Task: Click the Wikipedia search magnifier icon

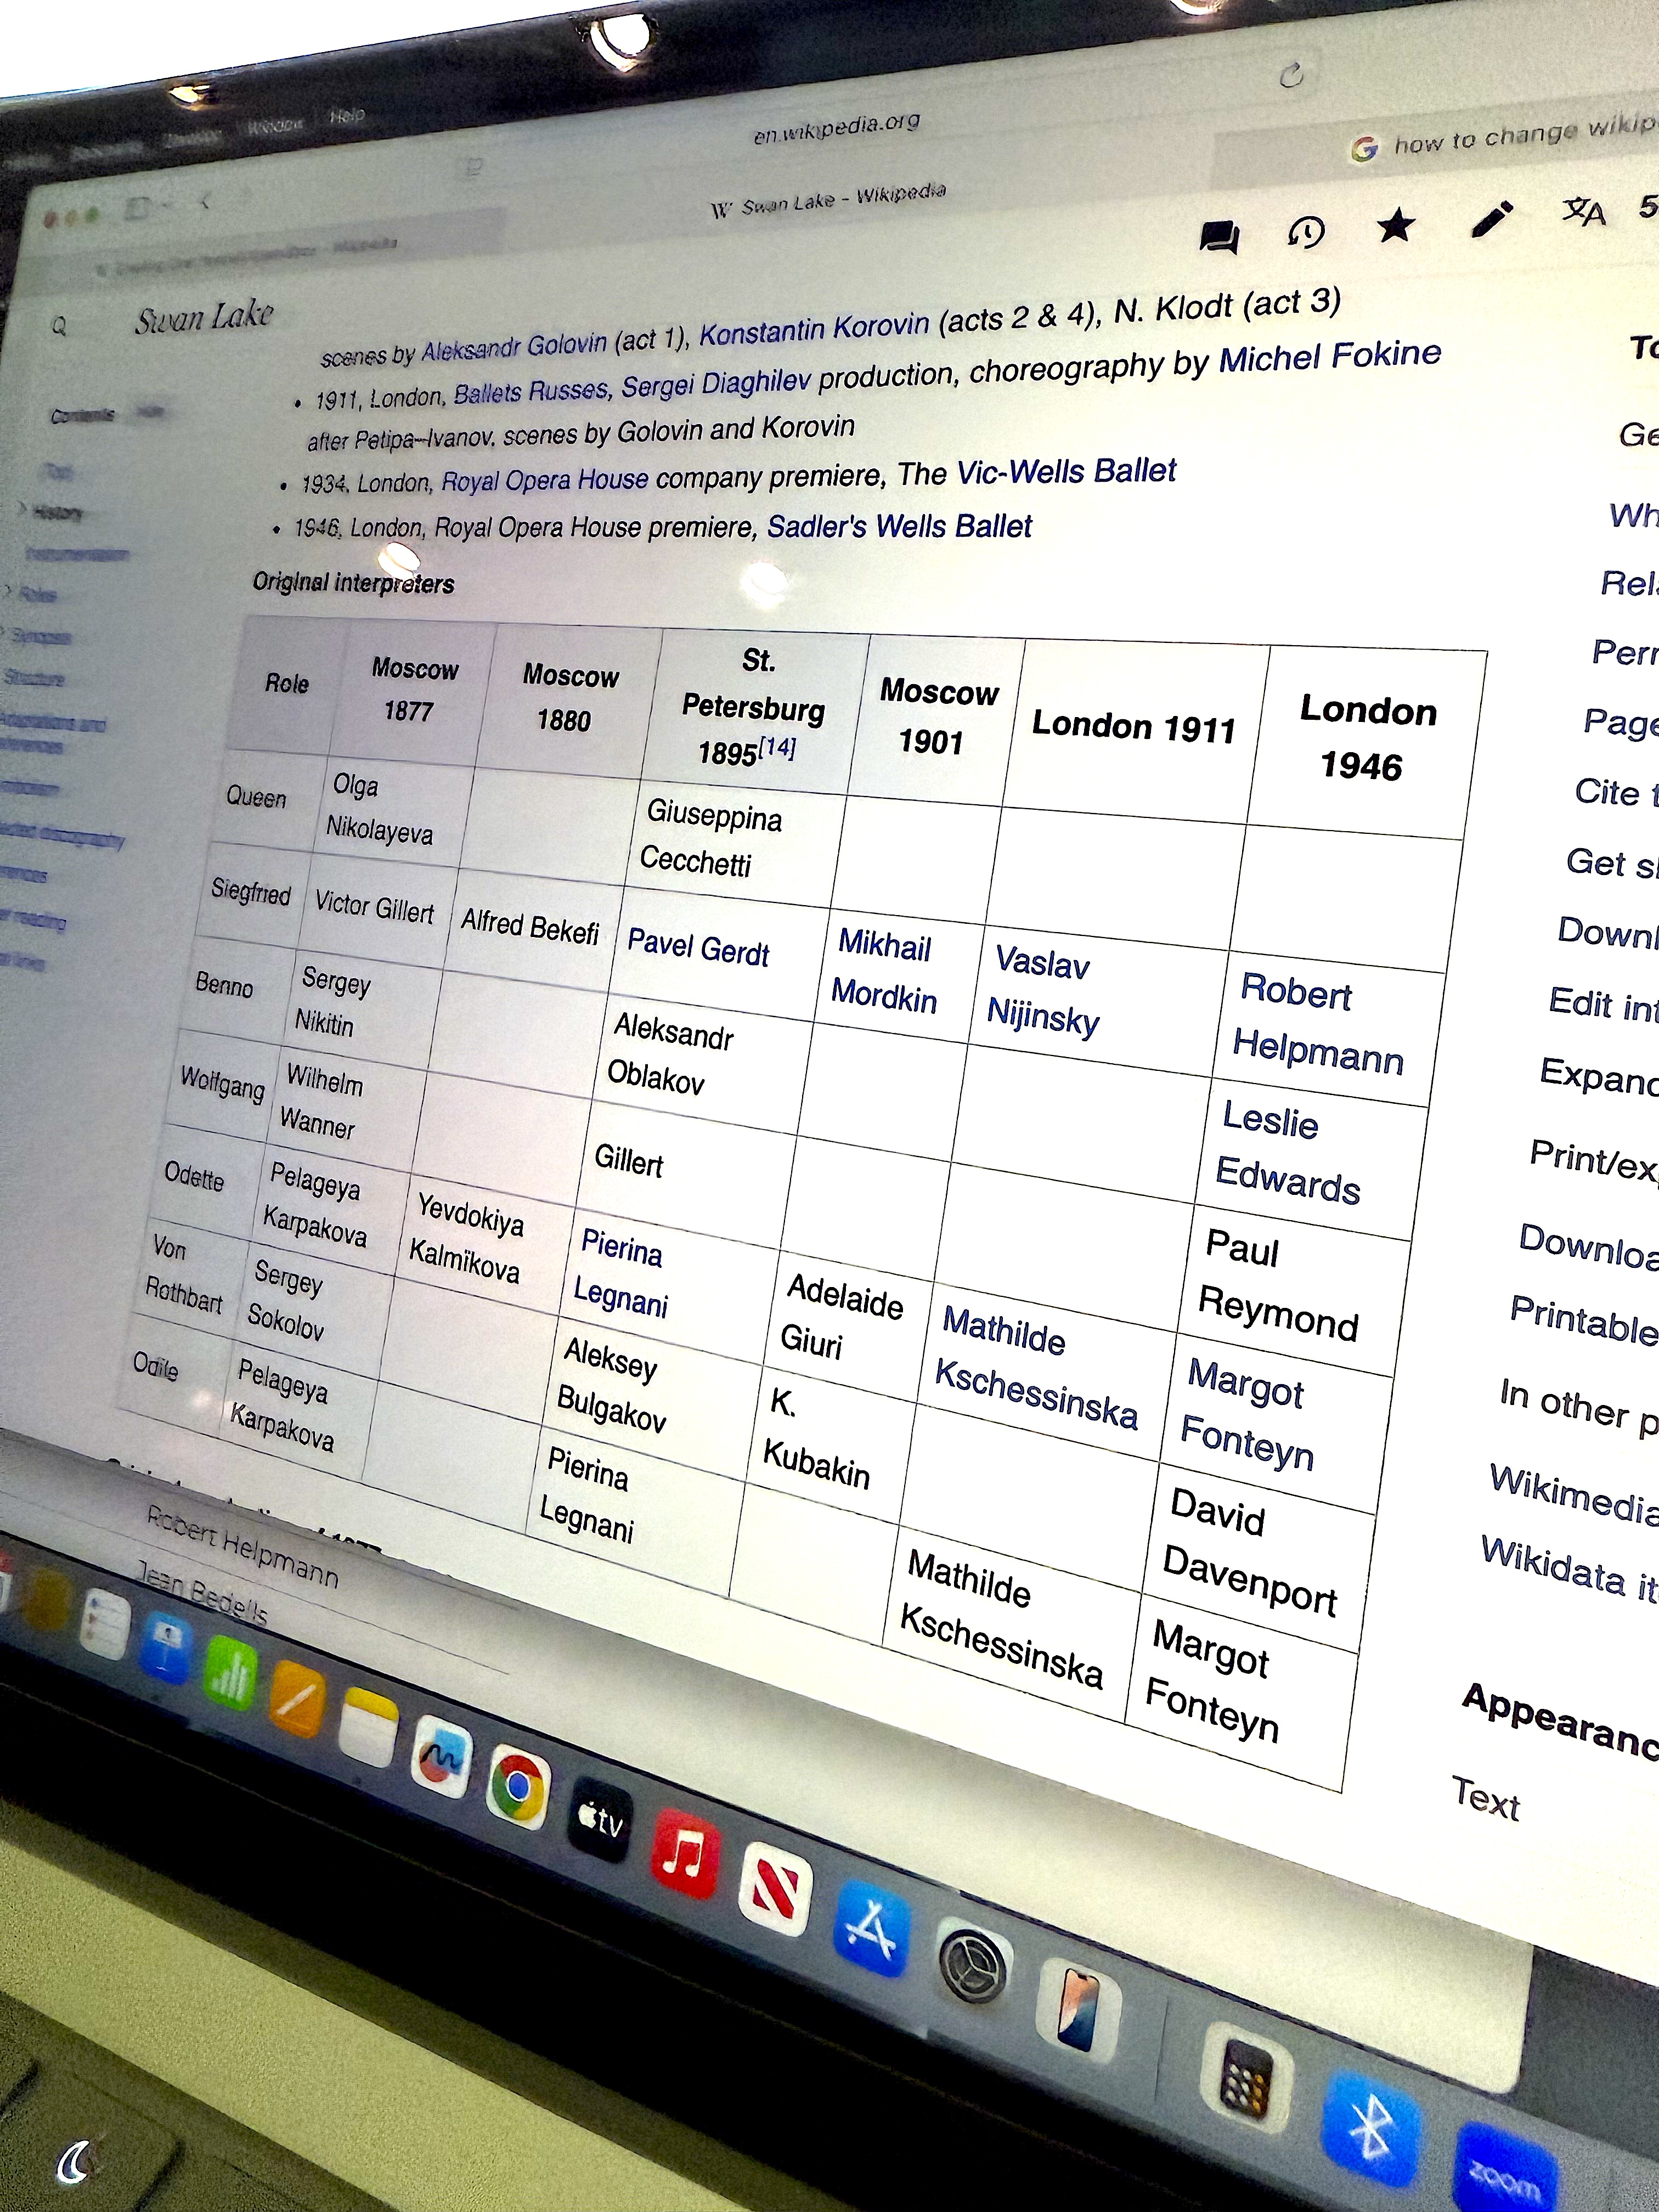Action: (59, 326)
